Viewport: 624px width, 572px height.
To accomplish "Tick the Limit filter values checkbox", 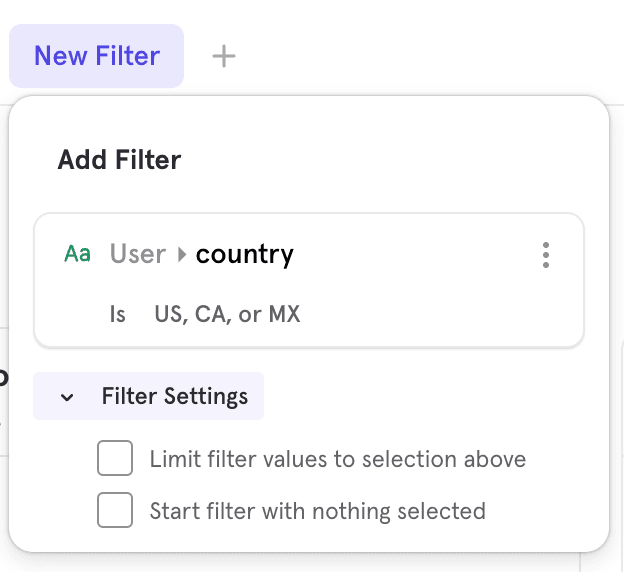I will click(x=115, y=459).
